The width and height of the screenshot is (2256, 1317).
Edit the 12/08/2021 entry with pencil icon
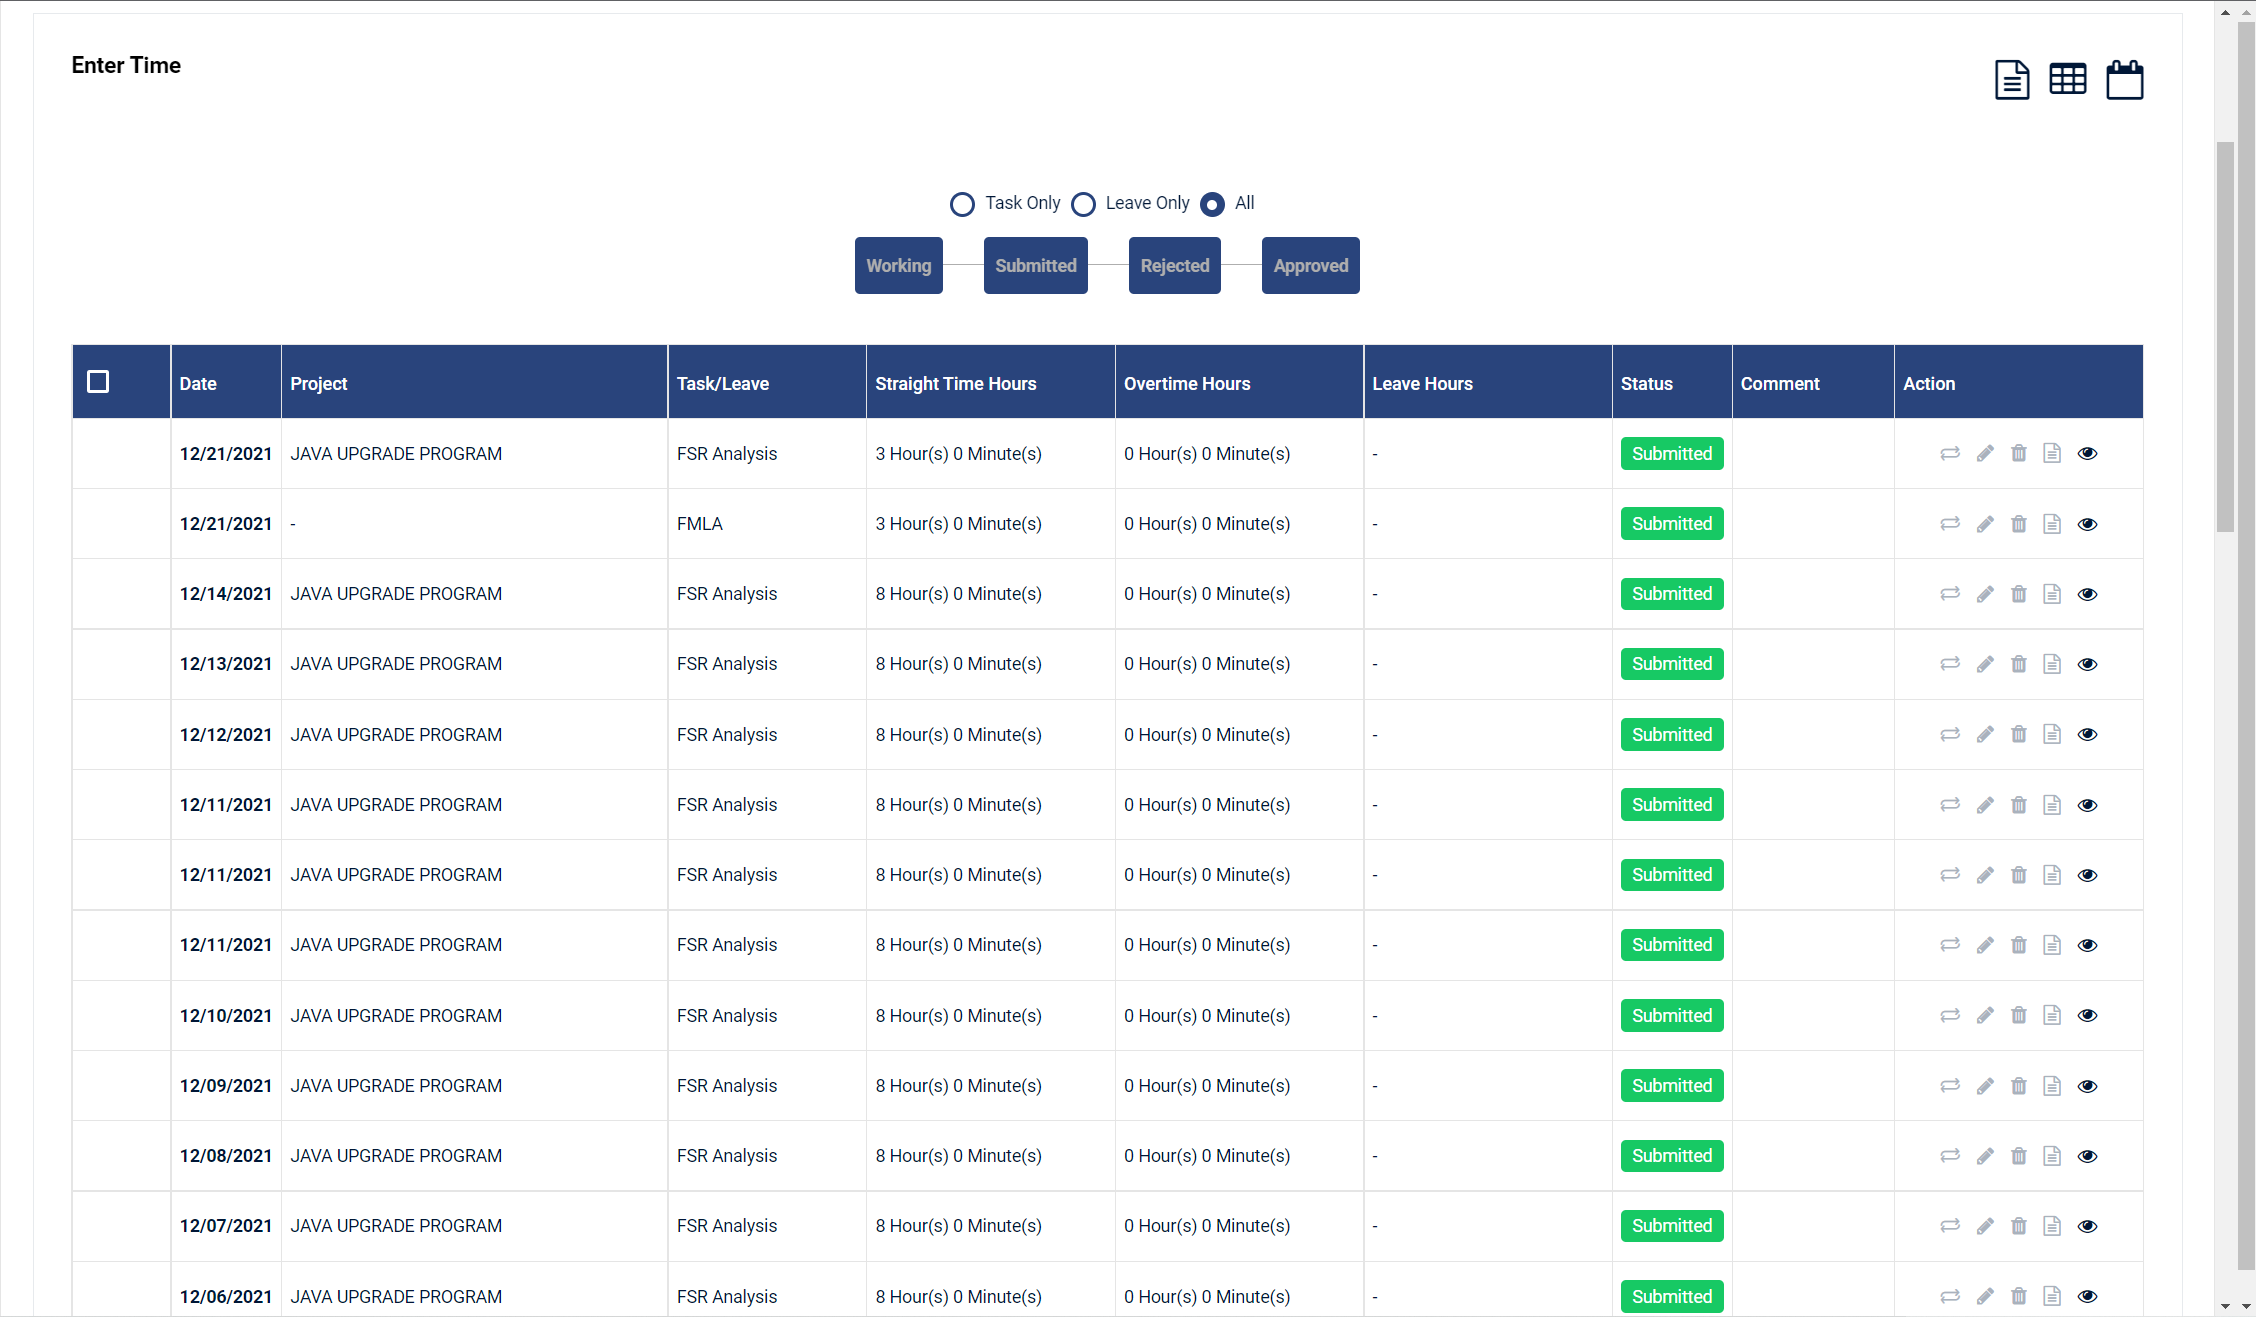[1985, 1156]
